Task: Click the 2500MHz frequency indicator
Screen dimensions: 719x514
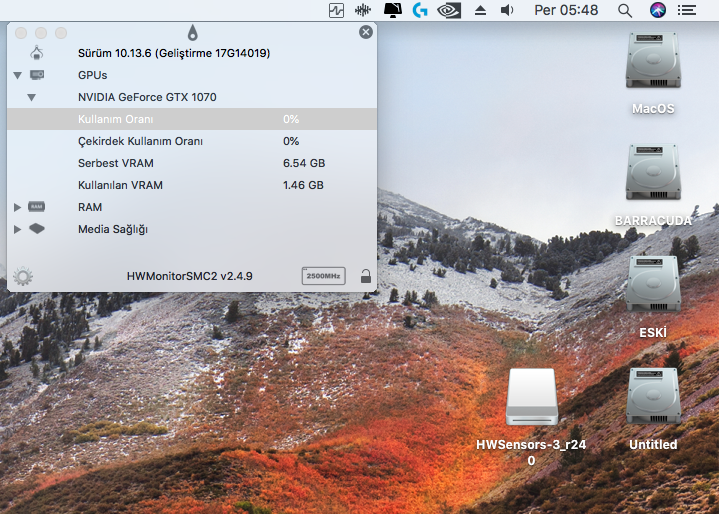Action: pyautogui.click(x=323, y=276)
